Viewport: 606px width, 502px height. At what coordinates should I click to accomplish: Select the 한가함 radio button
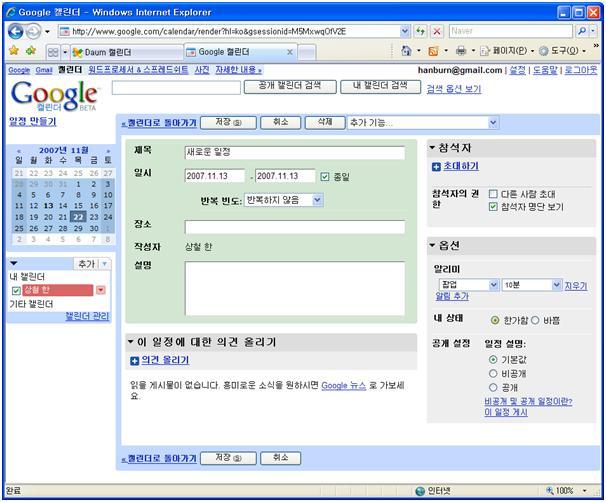[495, 320]
